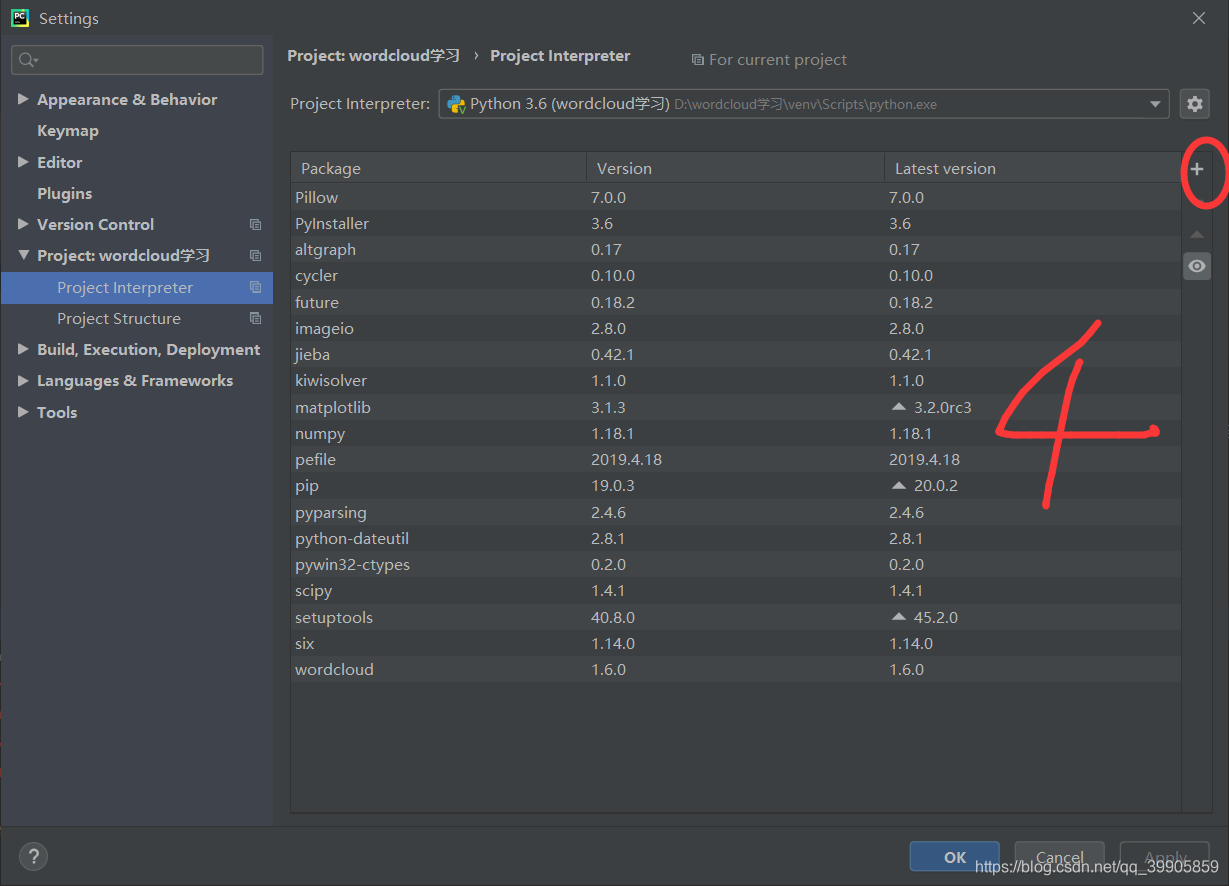
Task: Open the interpreter gear settings icon
Action: pyautogui.click(x=1194, y=104)
